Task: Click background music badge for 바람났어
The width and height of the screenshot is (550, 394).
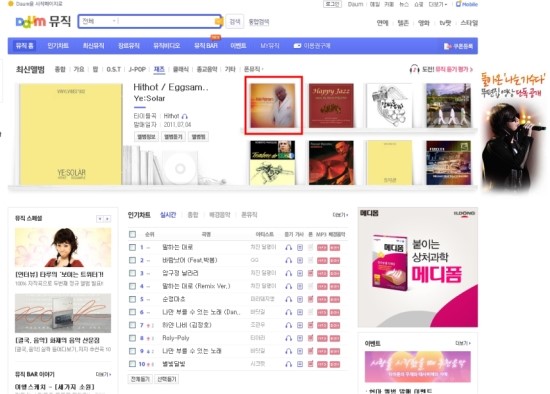Action: pos(335,261)
